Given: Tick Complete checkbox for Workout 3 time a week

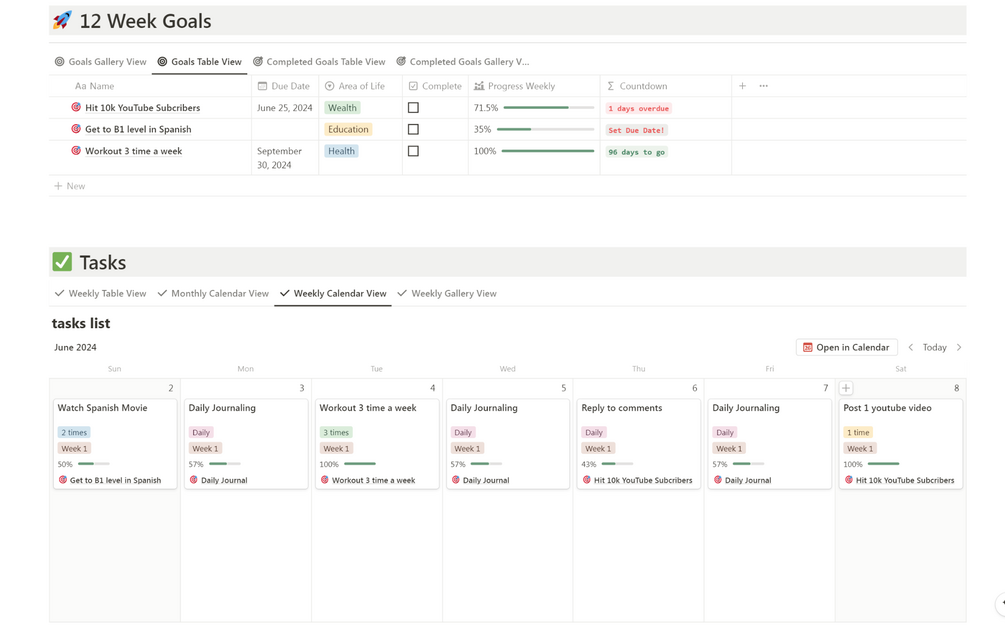Looking at the screenshot, I should pyautogui.click(x=413, y=151).
